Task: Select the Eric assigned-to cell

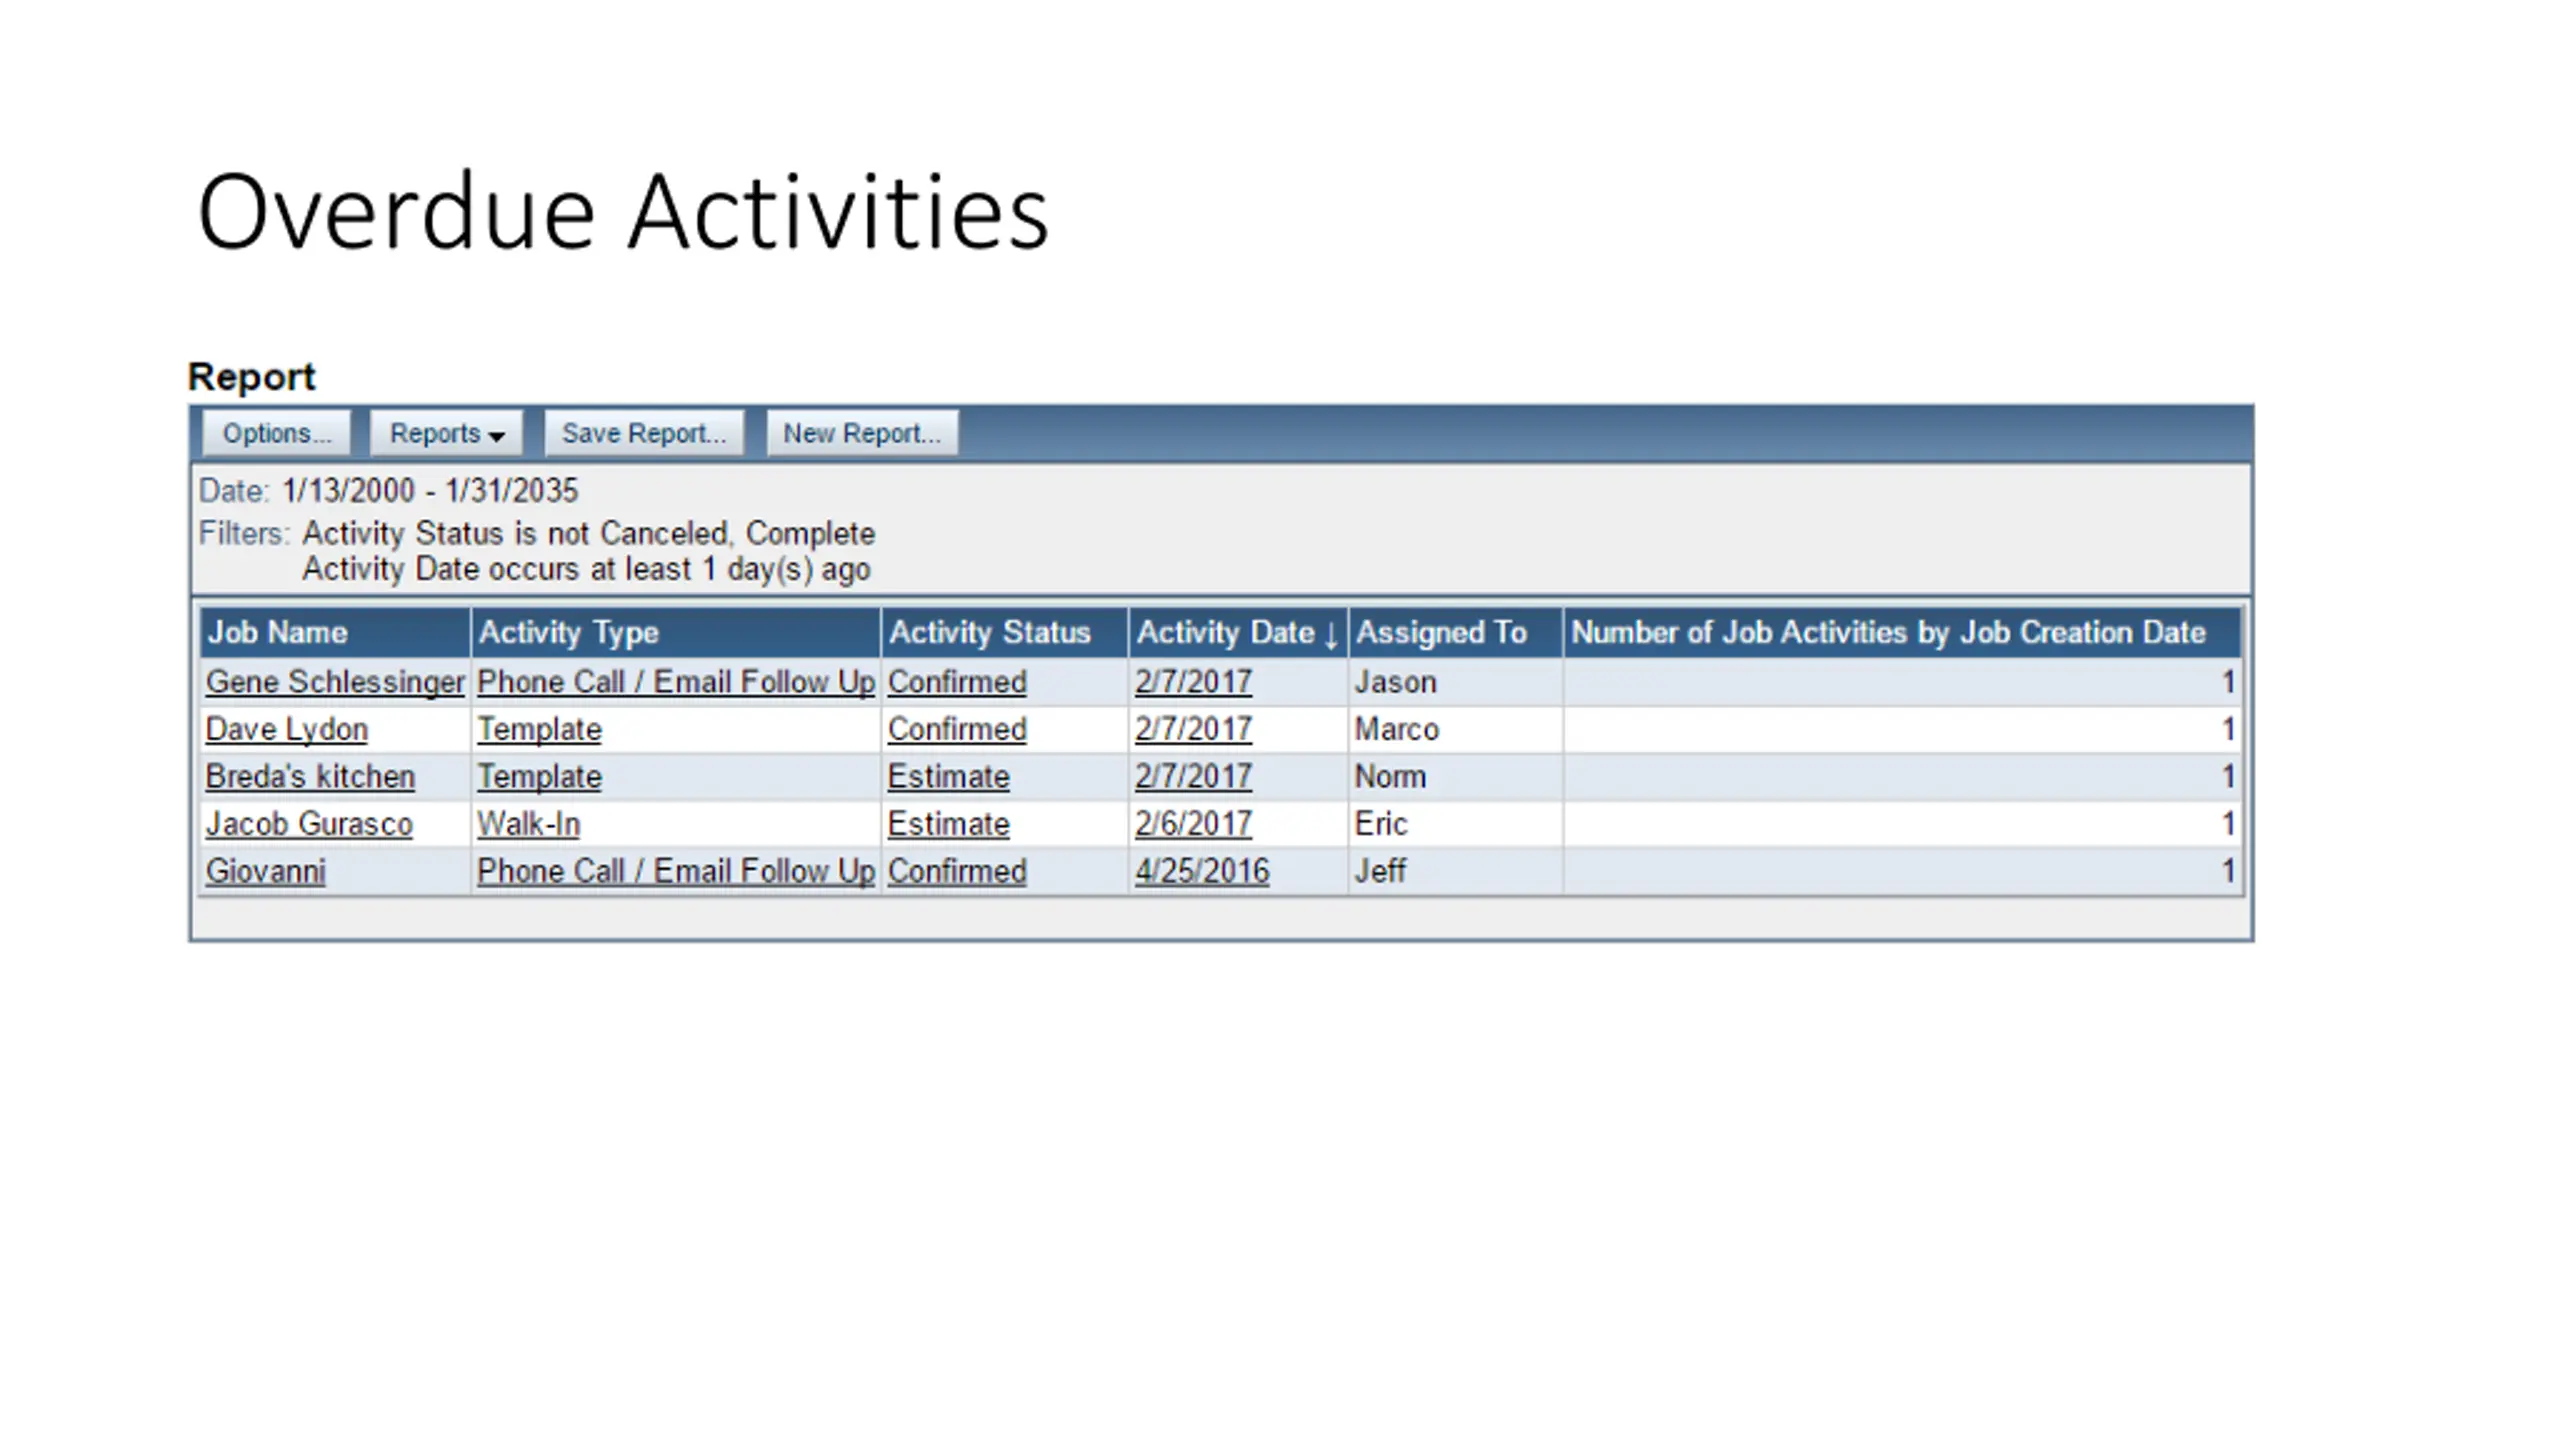Action: (x=1455, y=824)
